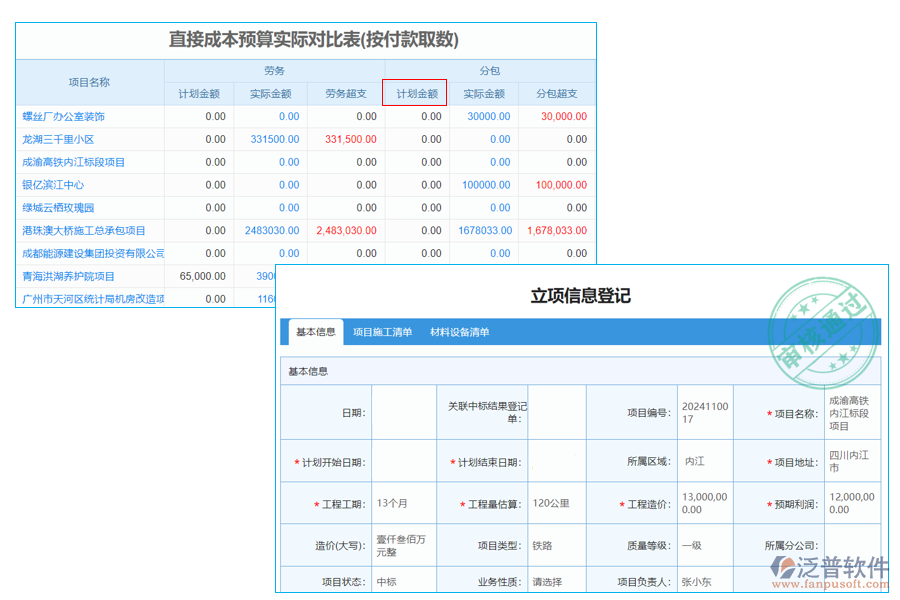Image resolution: width=900 pixels, height=600 pixels.
Task: Click the empty 所属分公司 field
Action: tap(851, 547)
